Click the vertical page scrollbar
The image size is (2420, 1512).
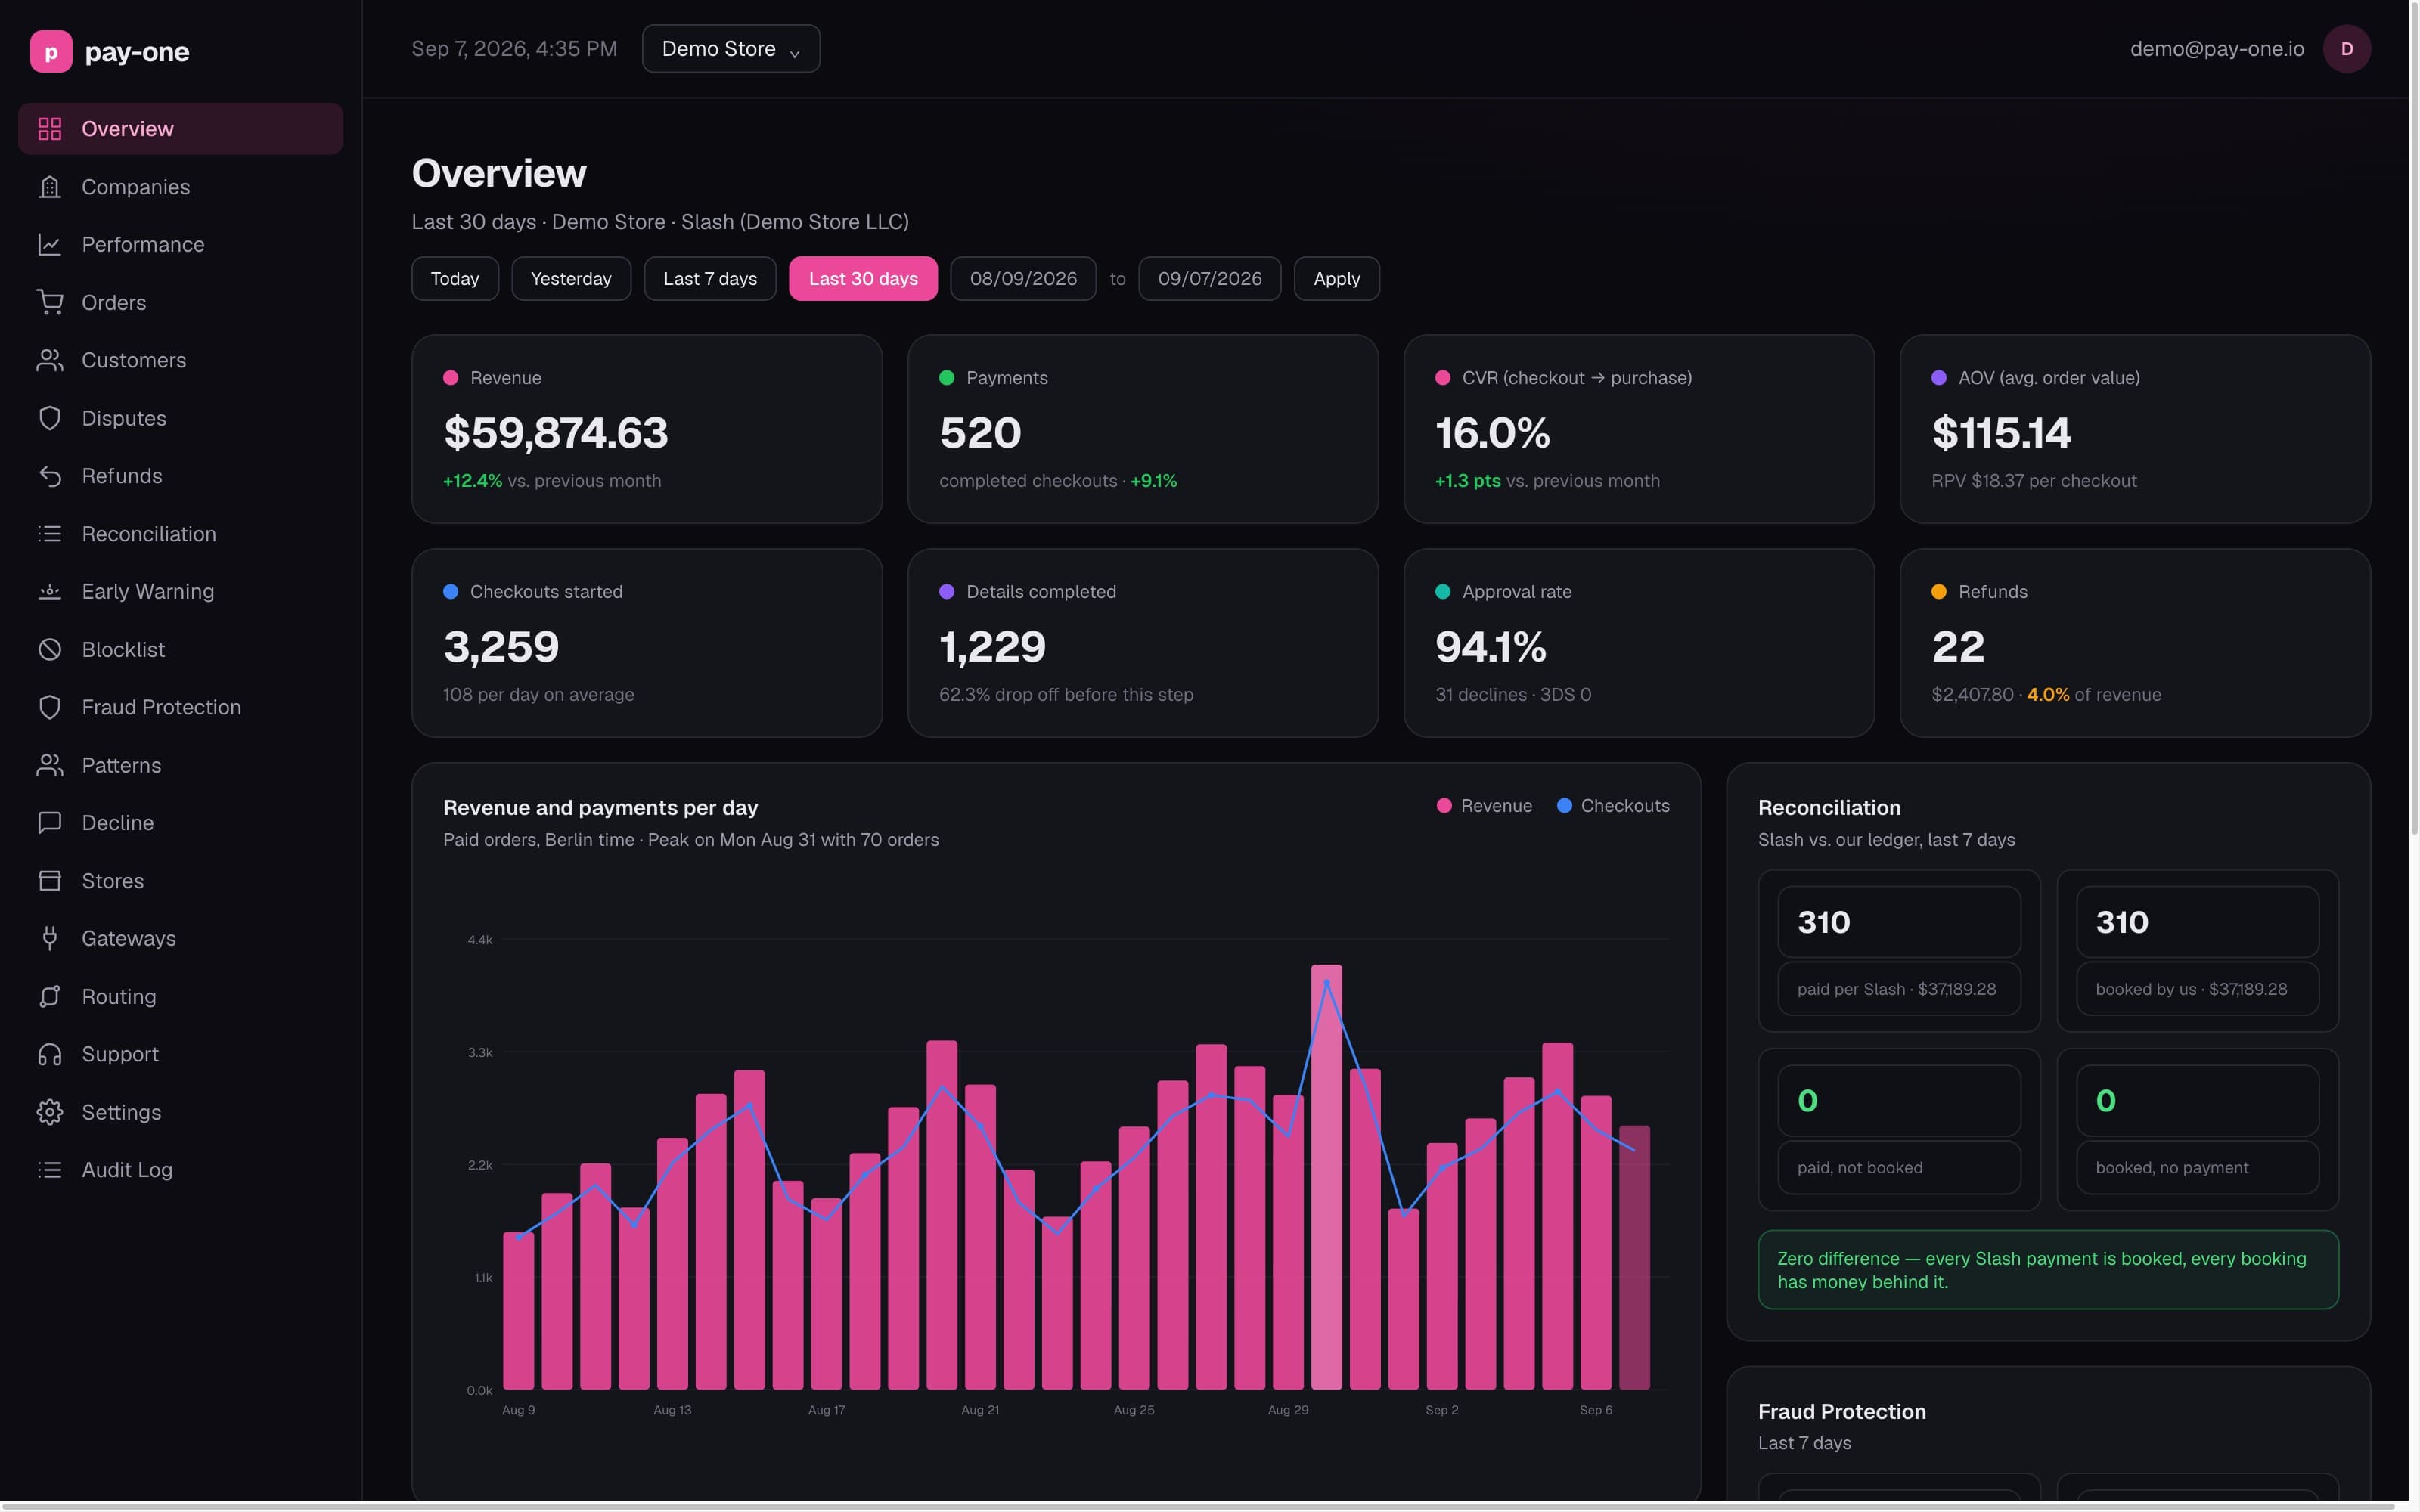click(x=2413, y=420)
